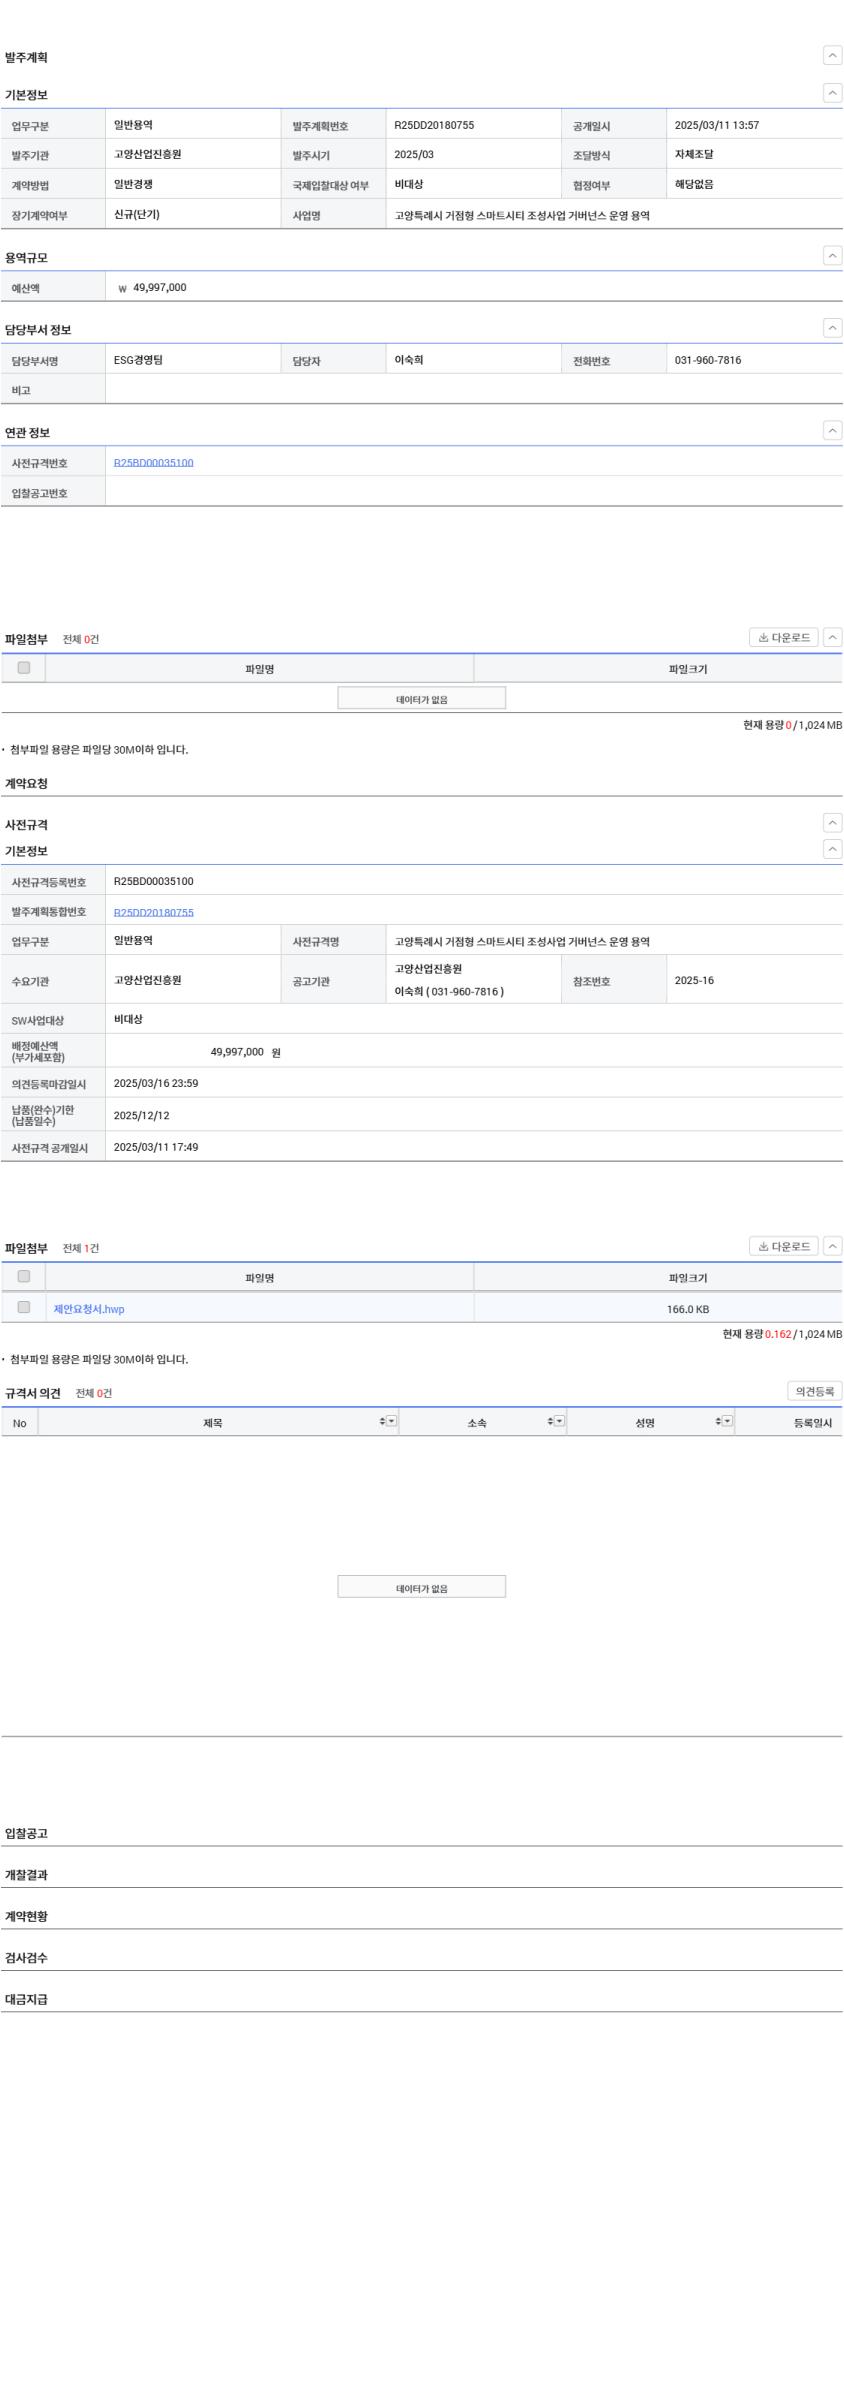Collapse the 파일첨부 panel with 1 file

point(832,1247)
